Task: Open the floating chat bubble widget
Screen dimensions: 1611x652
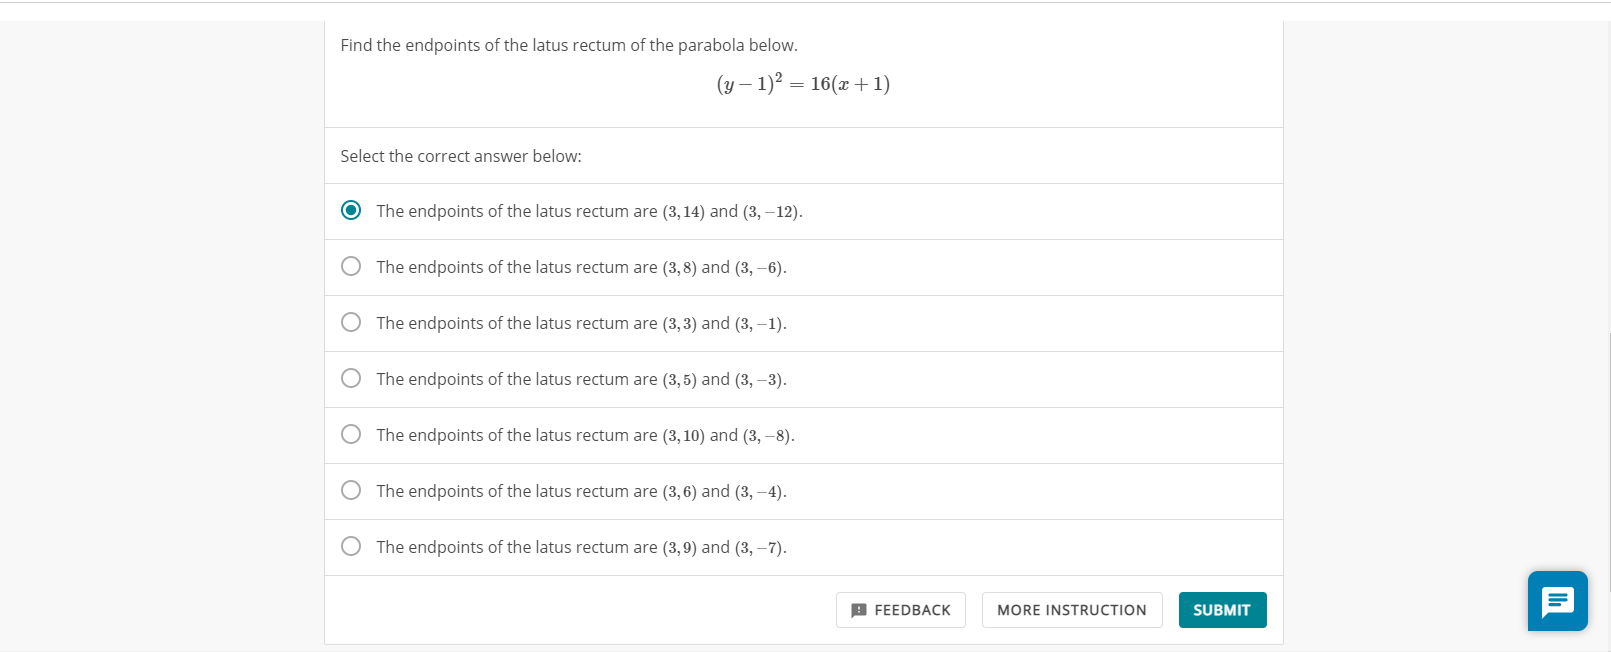Action: point(1557,601)
